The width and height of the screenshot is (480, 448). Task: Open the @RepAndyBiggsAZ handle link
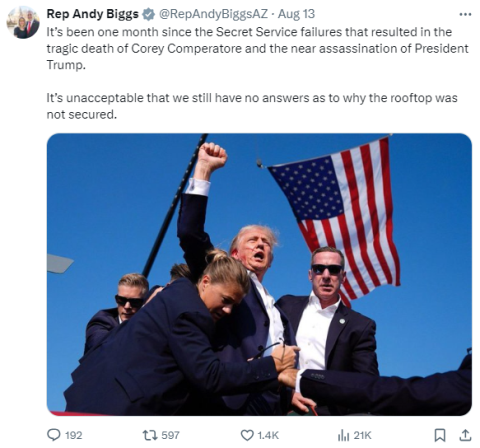pyautogui.click(x=213, y=14)
